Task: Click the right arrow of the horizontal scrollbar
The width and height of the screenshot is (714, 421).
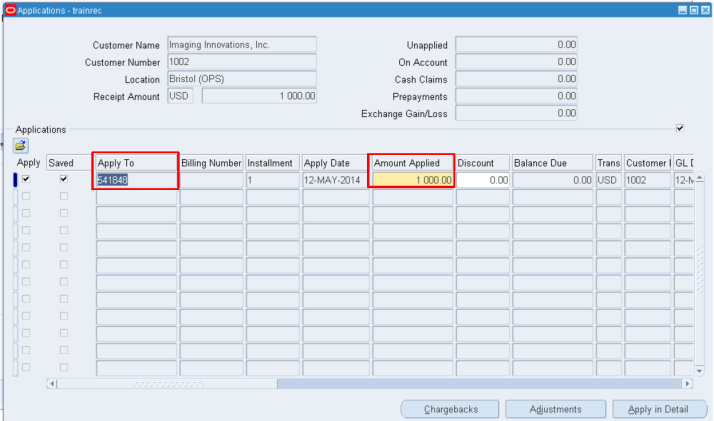Action: pos(687,383)
